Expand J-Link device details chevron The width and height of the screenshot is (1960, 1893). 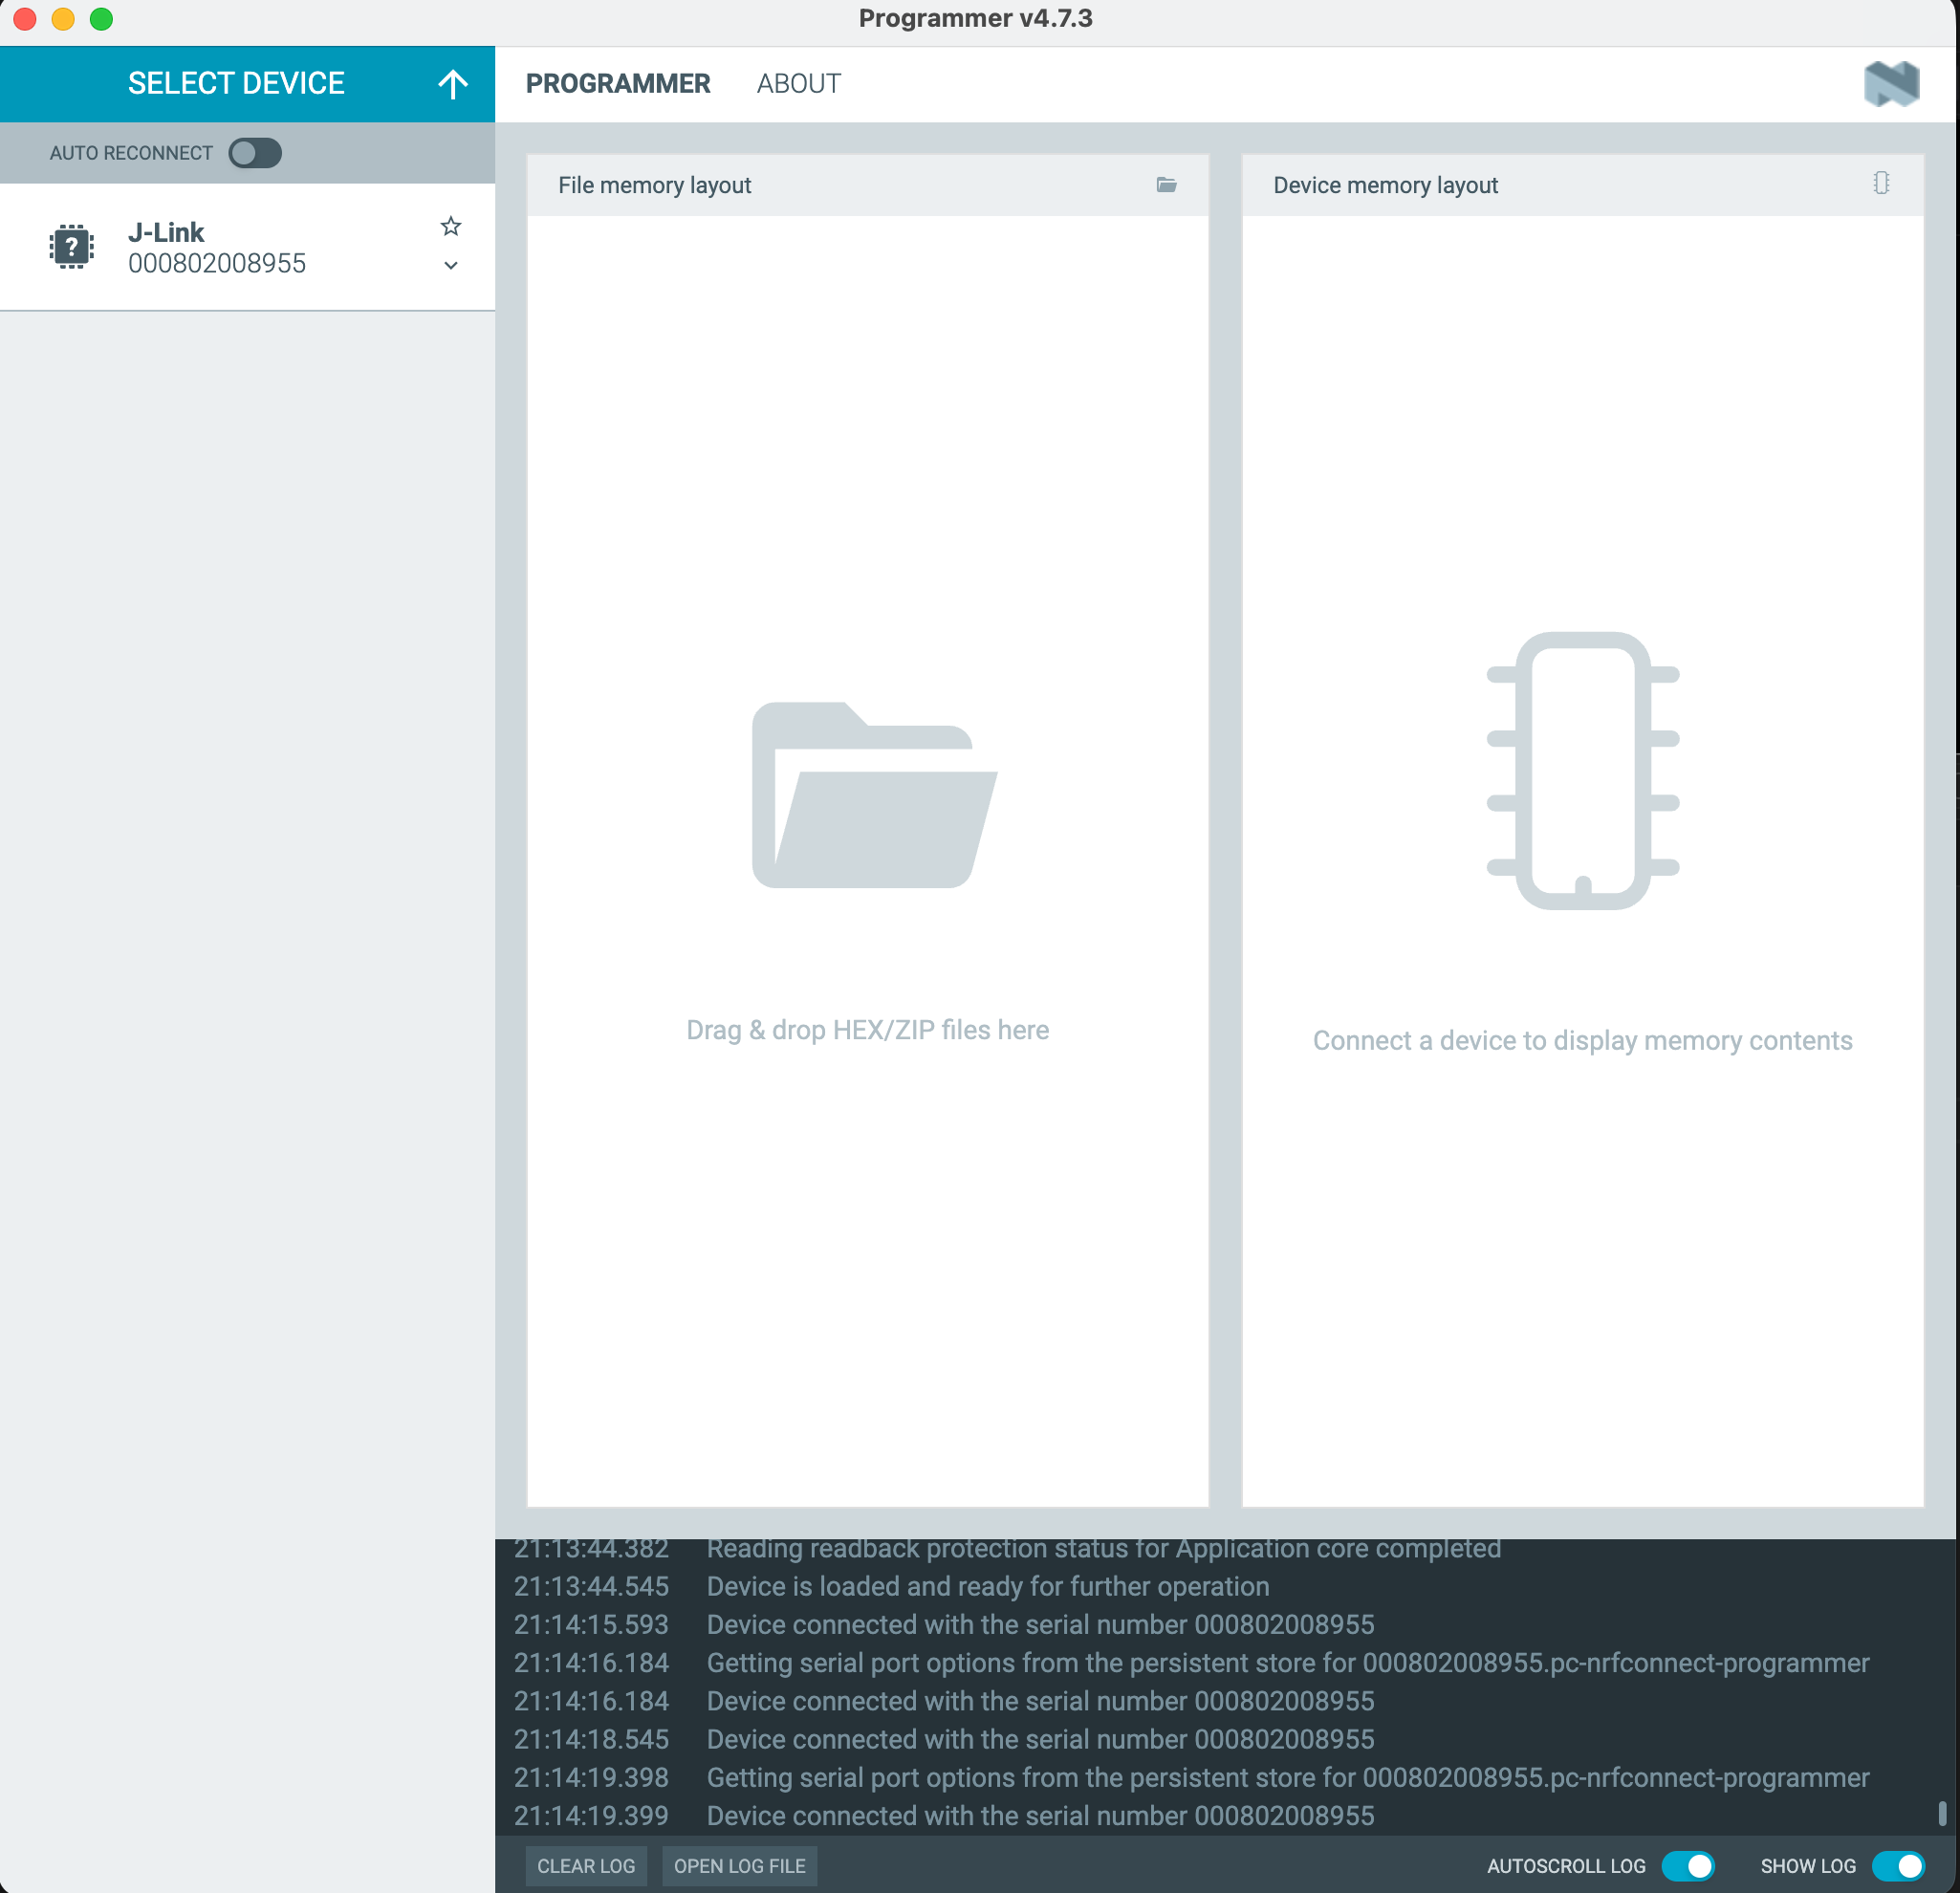451,266
